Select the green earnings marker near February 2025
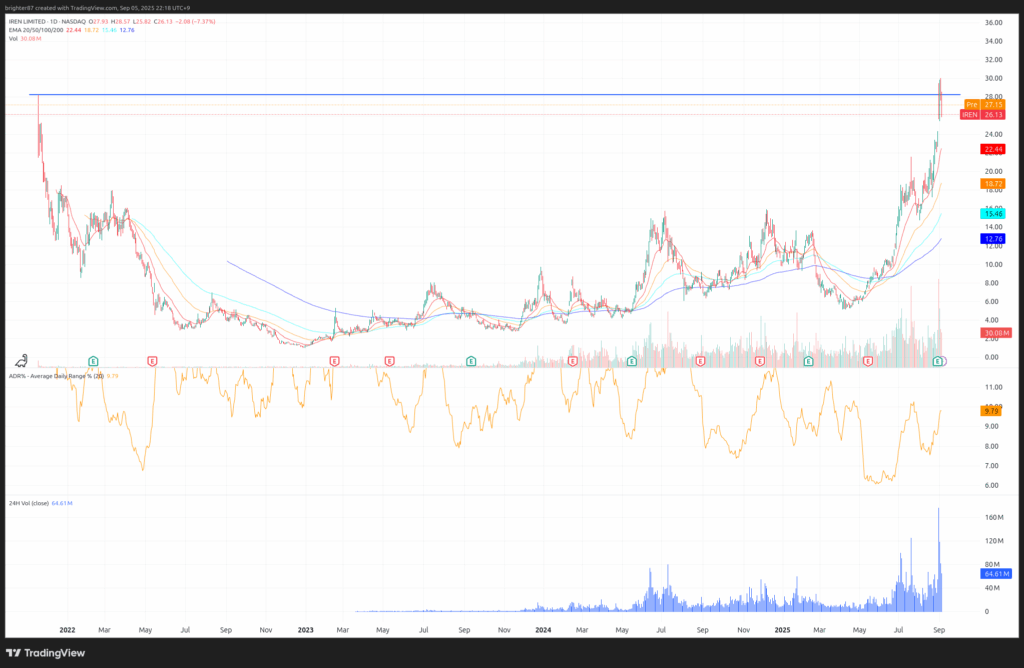1024x668 pixels. click(808, 361)
